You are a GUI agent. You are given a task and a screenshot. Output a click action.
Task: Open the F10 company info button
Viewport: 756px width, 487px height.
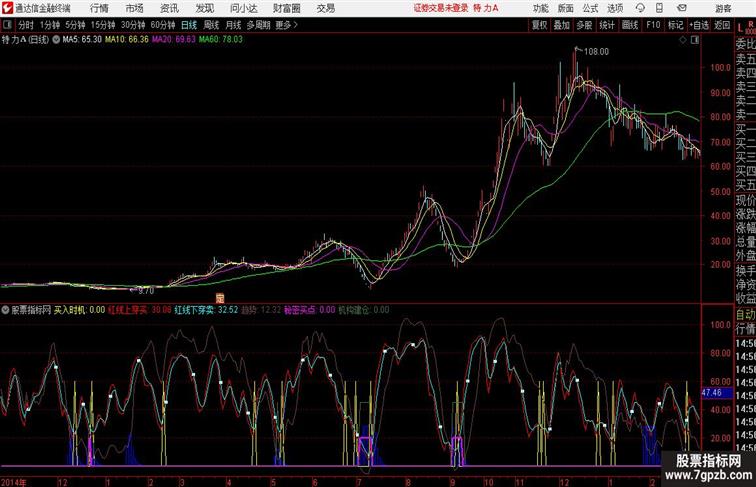coord(653,25)
